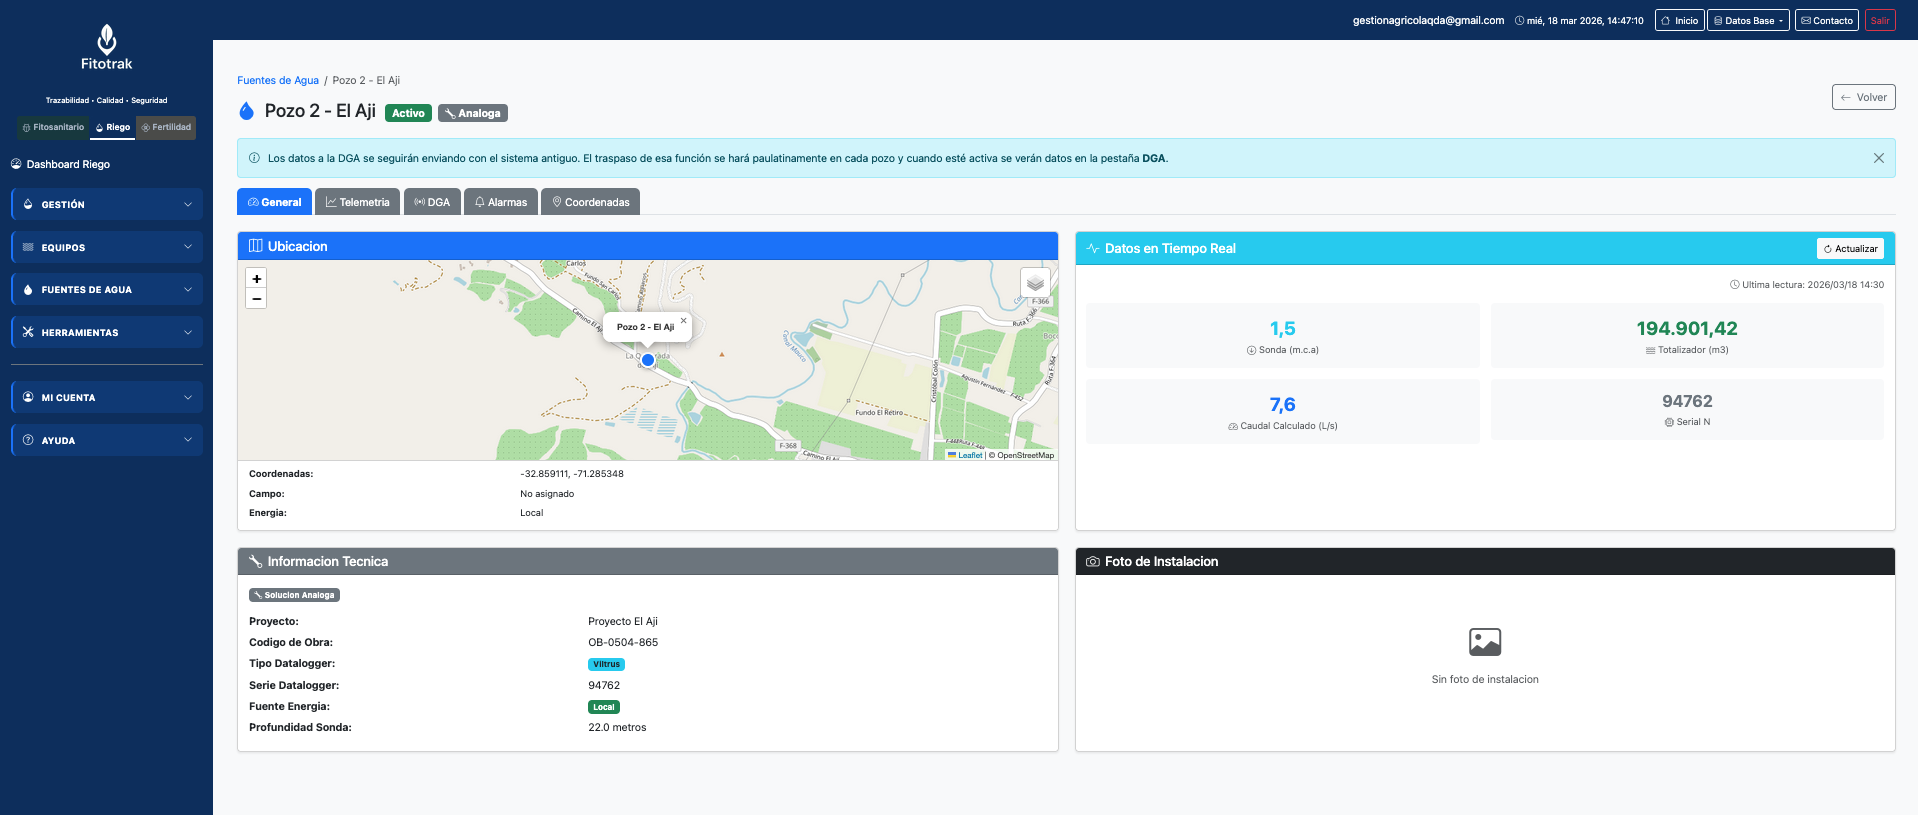Open the Alarmas tab
The image size is (1918, 815).
(x=501, y=202)
